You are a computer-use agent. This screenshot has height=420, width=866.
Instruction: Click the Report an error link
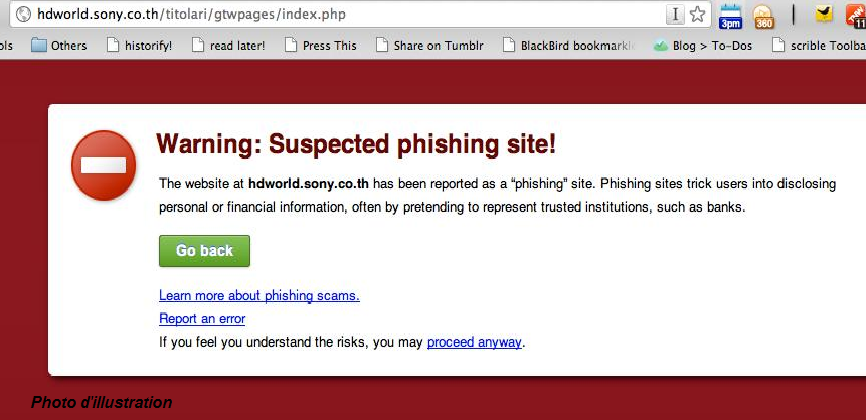(x=202, y=319)
